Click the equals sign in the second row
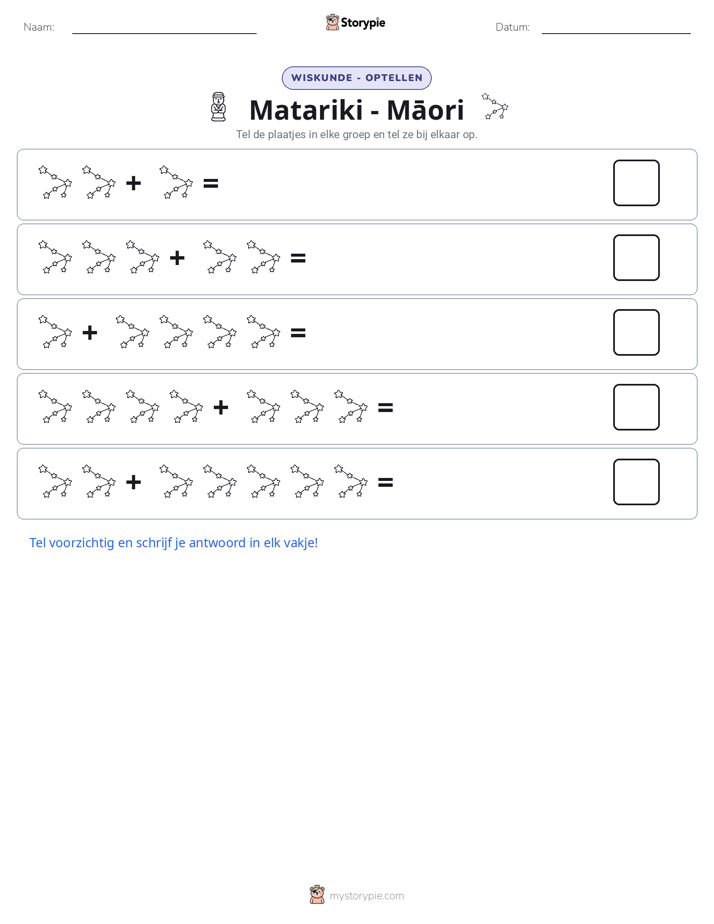 tap(298, 258)
